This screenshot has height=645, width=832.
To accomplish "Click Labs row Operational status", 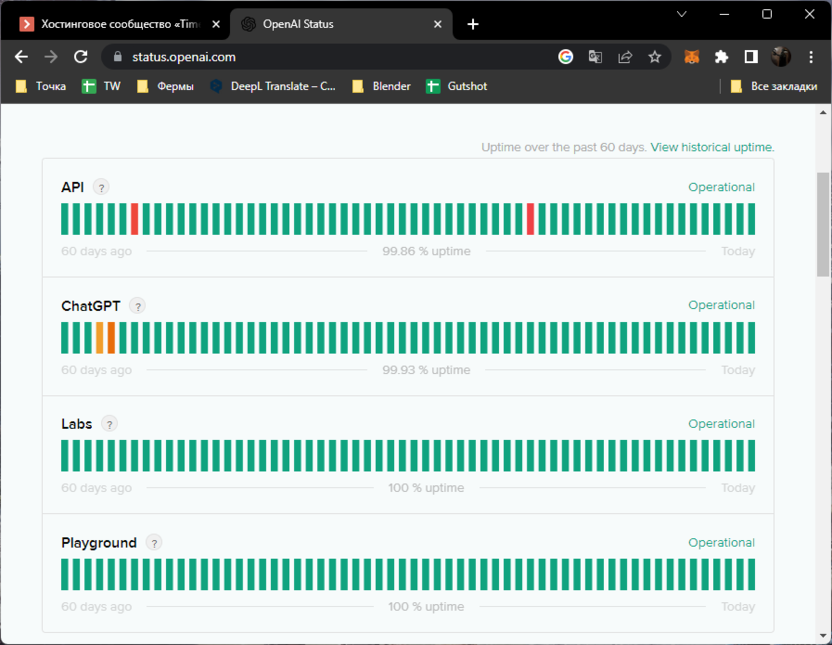I will (721, 424).
